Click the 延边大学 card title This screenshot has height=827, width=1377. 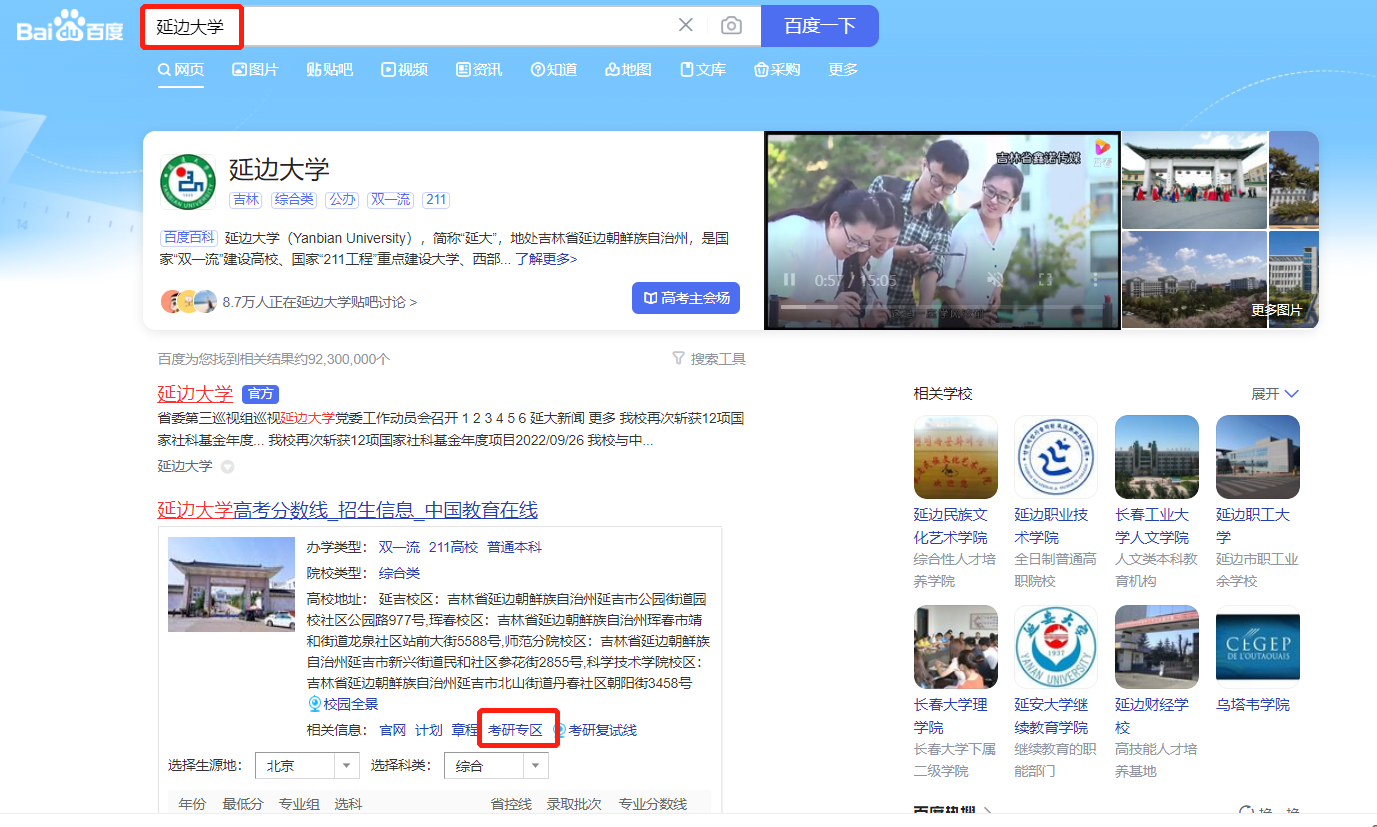279,168
